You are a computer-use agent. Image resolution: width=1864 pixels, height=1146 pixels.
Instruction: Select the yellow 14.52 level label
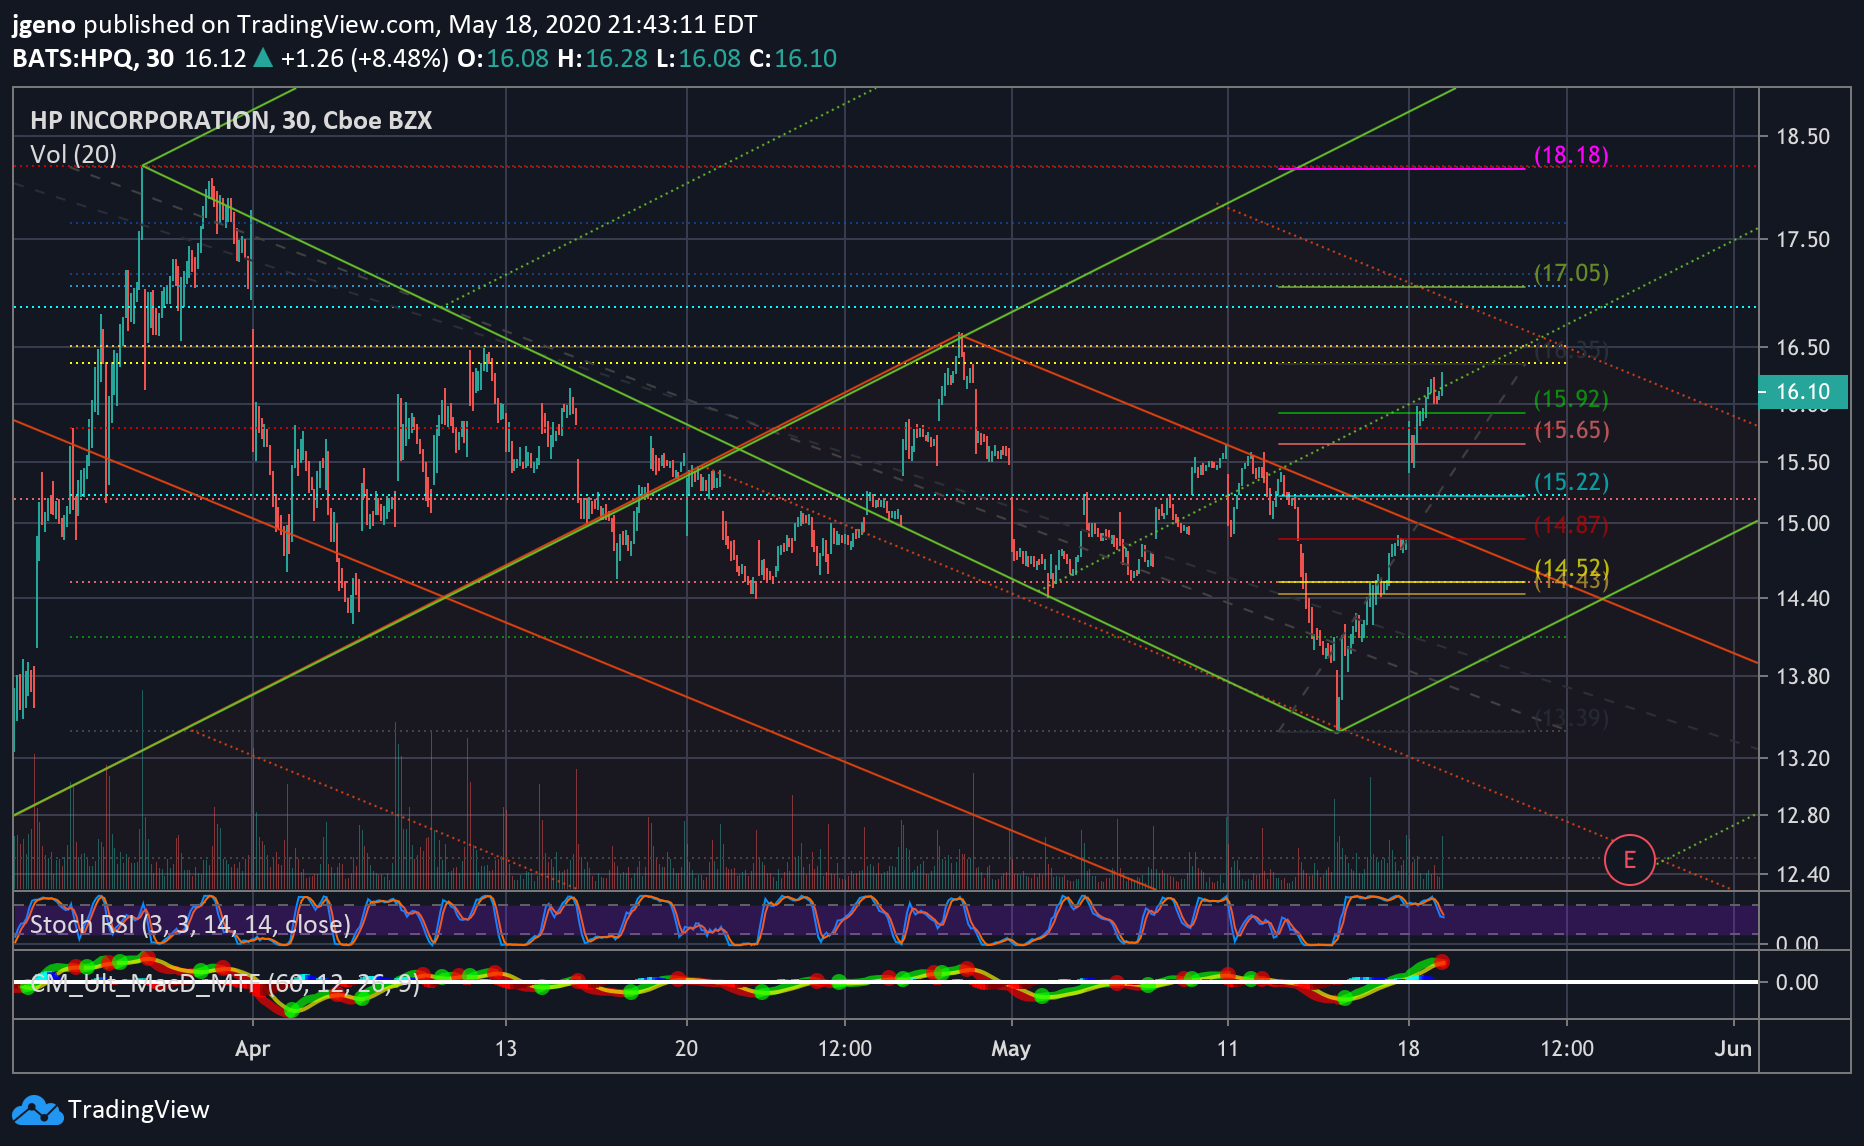pos(1571,569)
